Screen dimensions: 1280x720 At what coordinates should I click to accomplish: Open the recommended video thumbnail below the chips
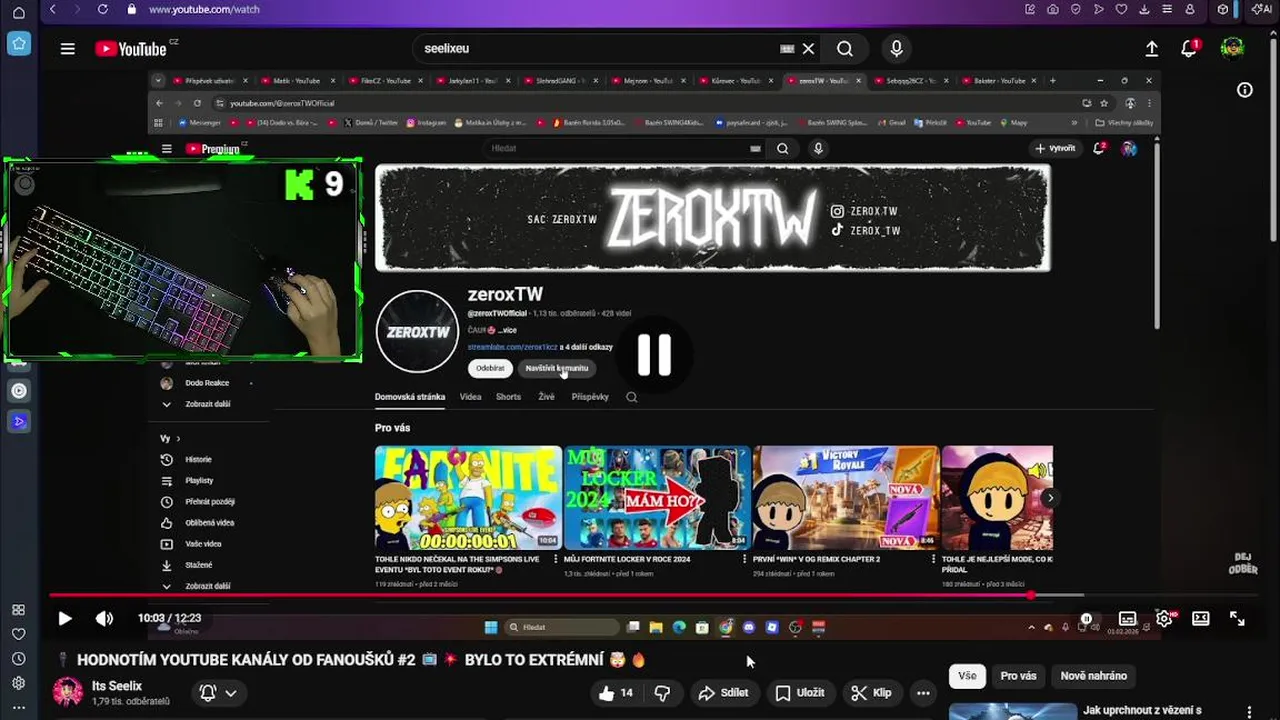(1012, 712)
